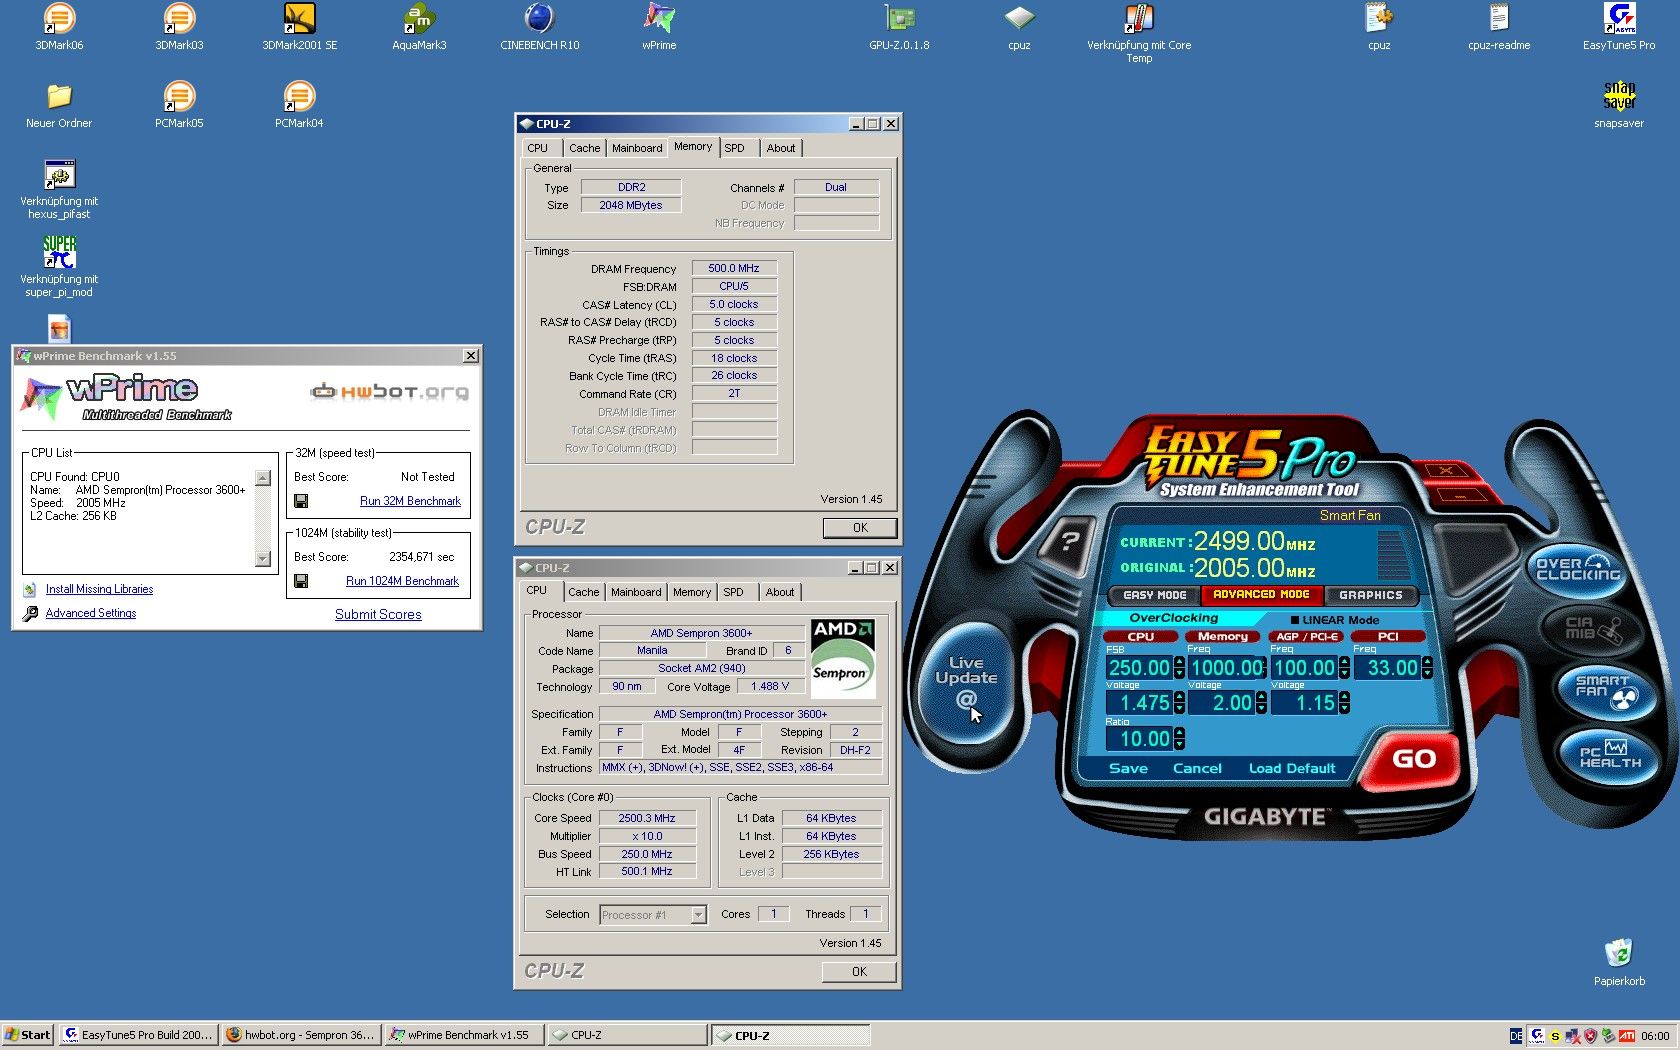The width and height of the screenshot is (1680, 1050).
Task: Open the PCMark04 desktop shortcut
Action: [x=299, y=97]
